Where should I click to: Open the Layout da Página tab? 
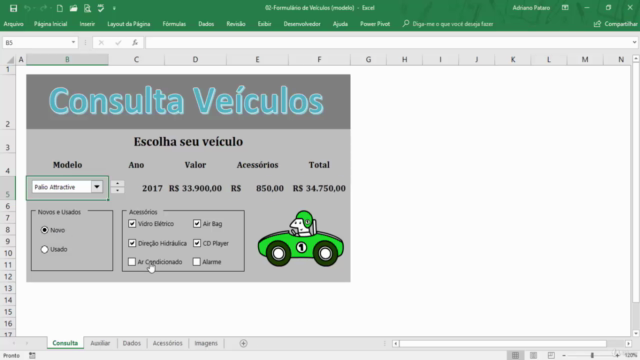(x=129, y=24)
